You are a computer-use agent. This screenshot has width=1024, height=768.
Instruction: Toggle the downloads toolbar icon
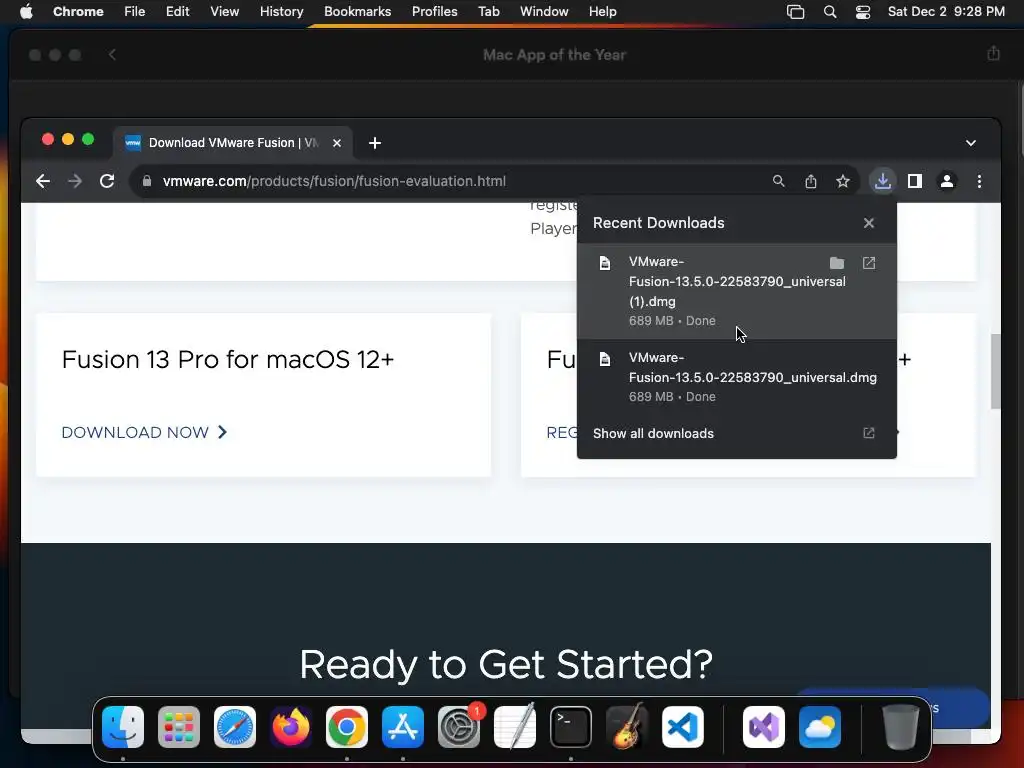point(883,181)
